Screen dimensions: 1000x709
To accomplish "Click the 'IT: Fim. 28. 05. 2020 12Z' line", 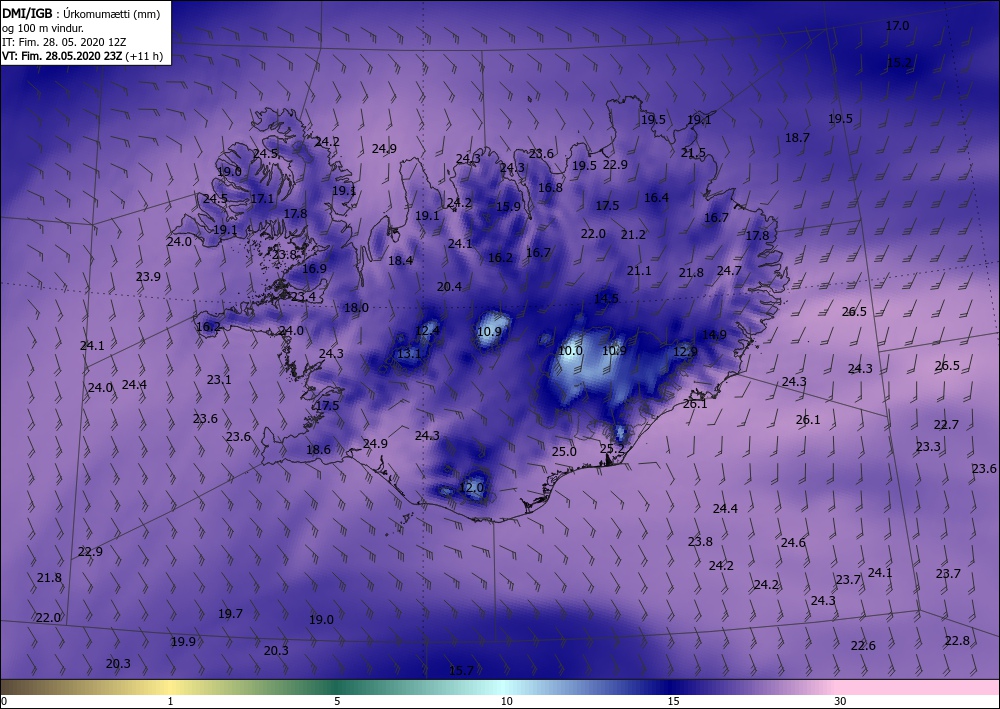I will [x=64, y=42].
